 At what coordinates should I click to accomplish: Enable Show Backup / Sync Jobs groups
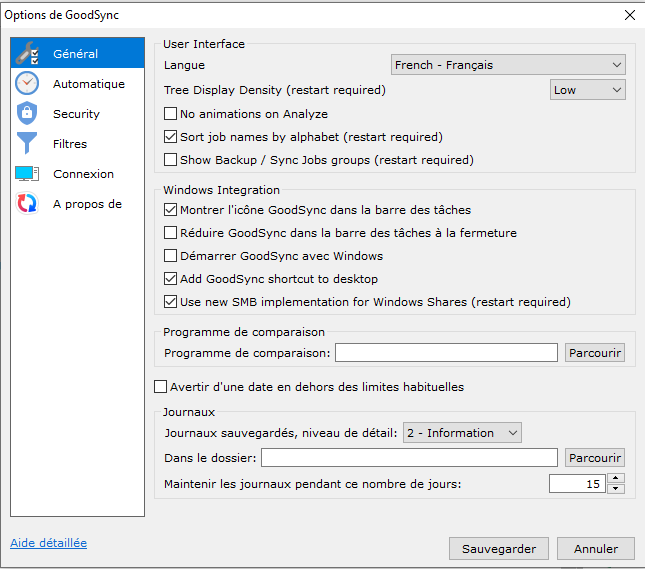click(170, 160)
